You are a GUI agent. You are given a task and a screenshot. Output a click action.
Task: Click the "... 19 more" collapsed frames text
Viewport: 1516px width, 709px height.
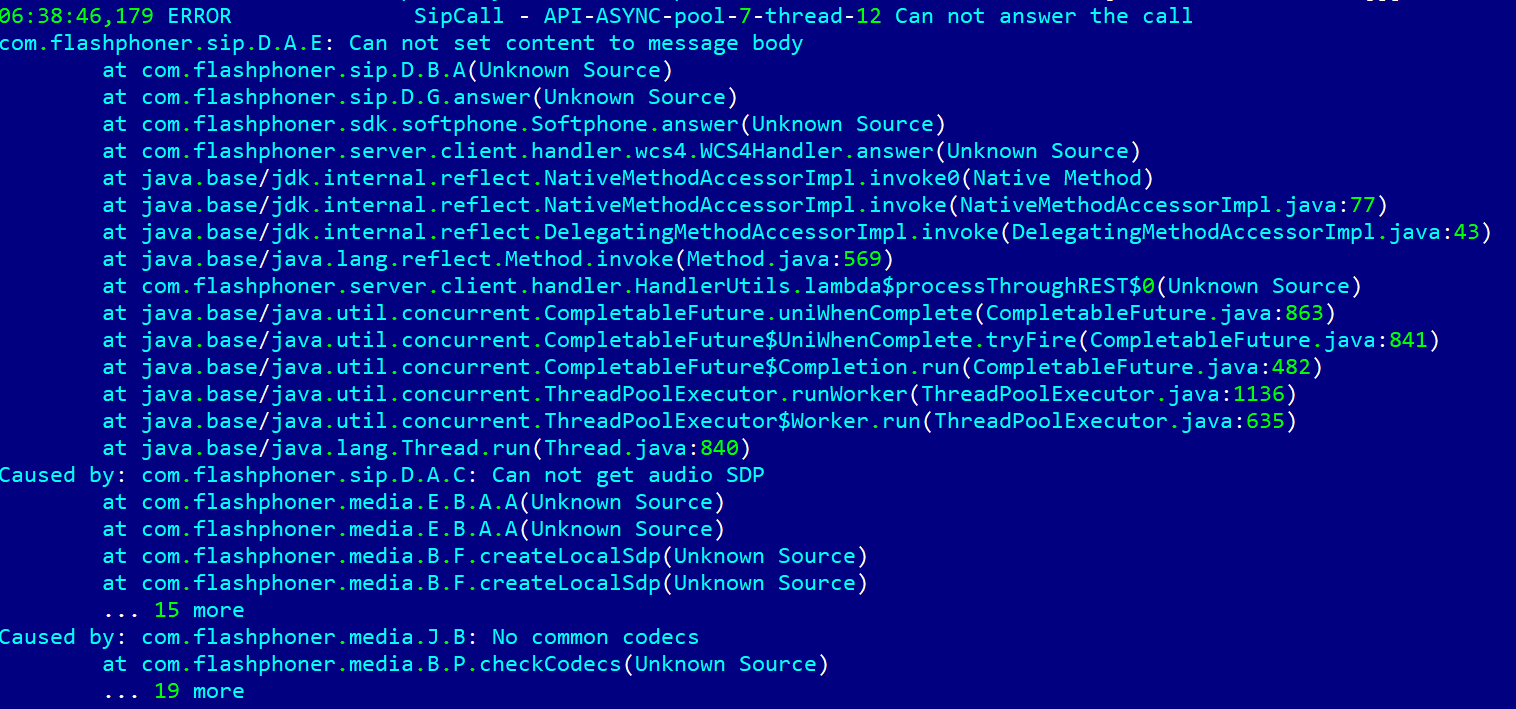pyautogui.click(x=173, y=691)
